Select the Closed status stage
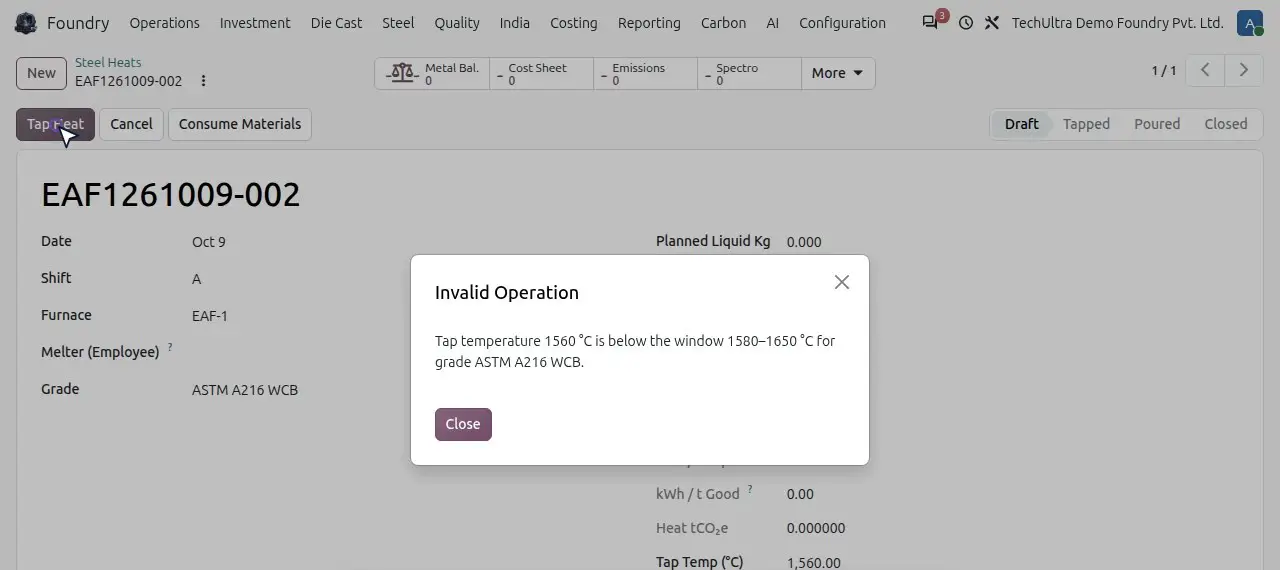The height and width of the screenshot is (570, 1280). [x=1225, y=124]
